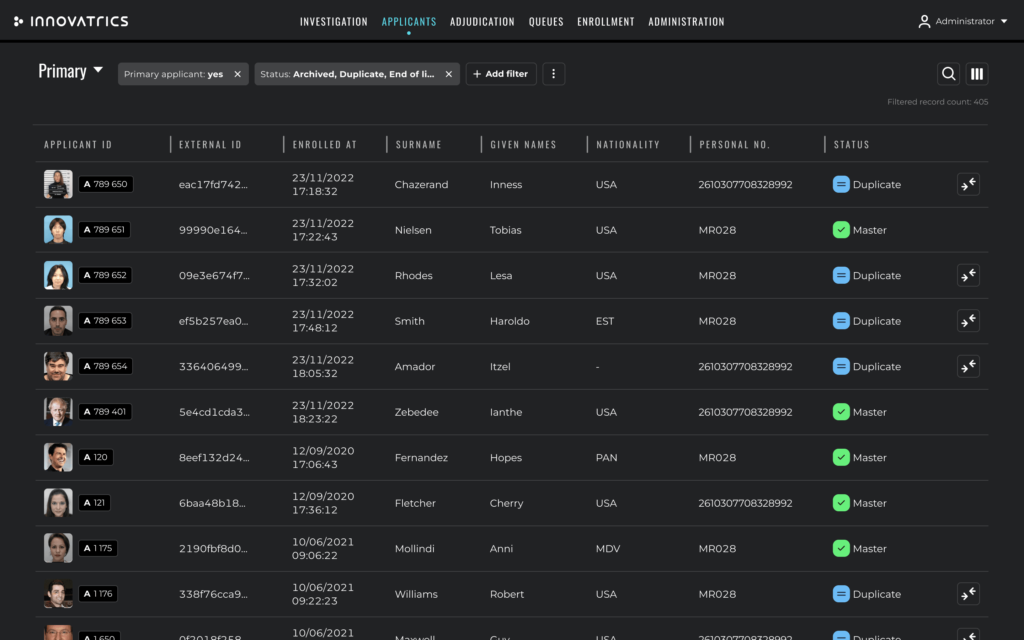
Task: Open the search icon
Action: [x=948, y=74]
